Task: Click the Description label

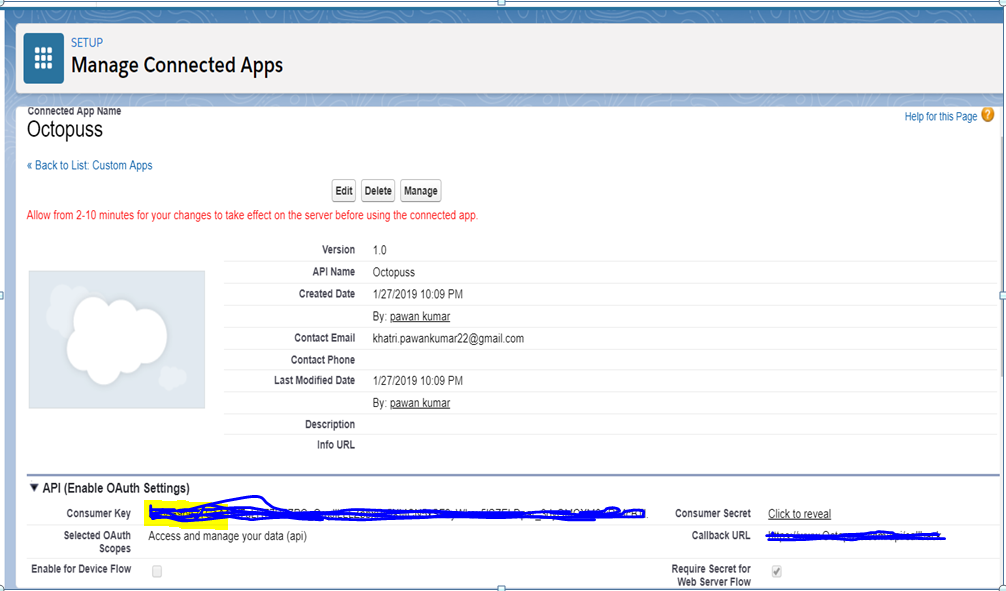Action: (330, 424)
